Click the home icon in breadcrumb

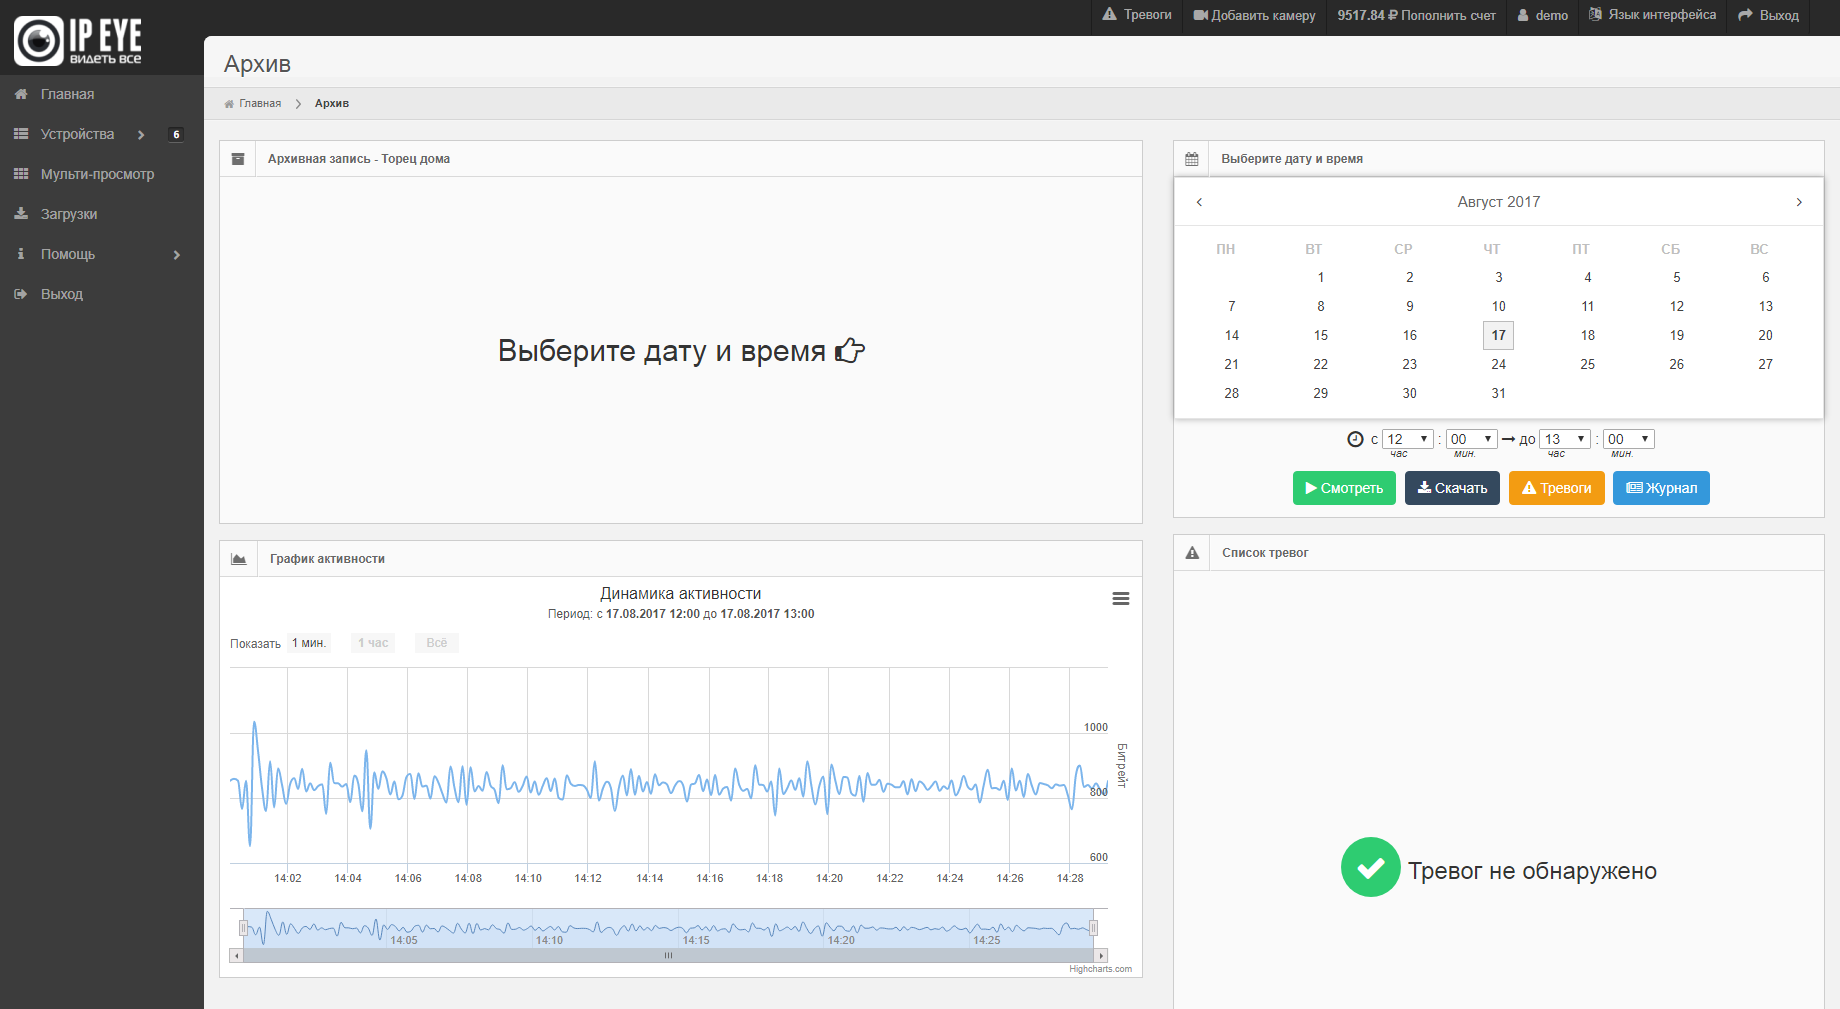click(229, 104)
